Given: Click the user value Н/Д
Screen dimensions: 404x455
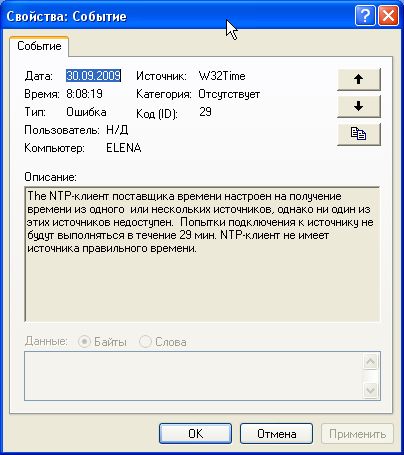Looking at the screenshot, I should [117, 130].
